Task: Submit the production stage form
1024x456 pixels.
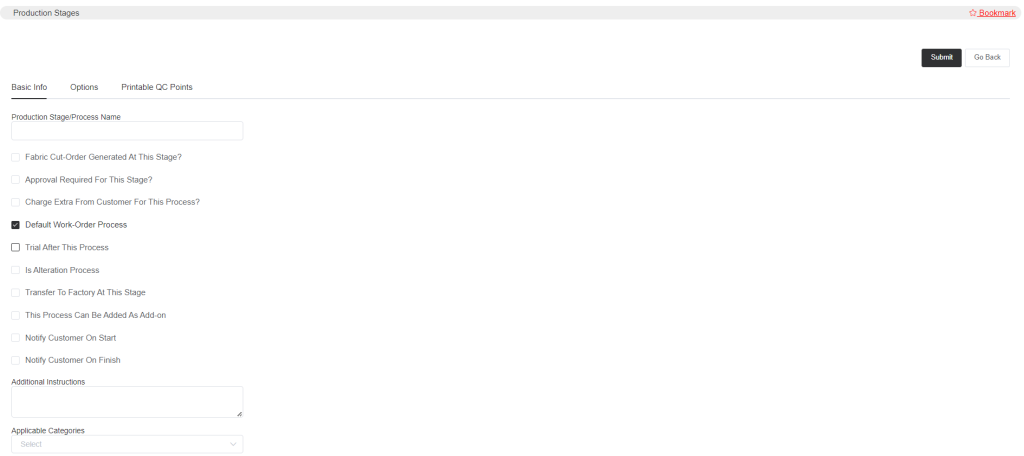Action: (941, 57)
